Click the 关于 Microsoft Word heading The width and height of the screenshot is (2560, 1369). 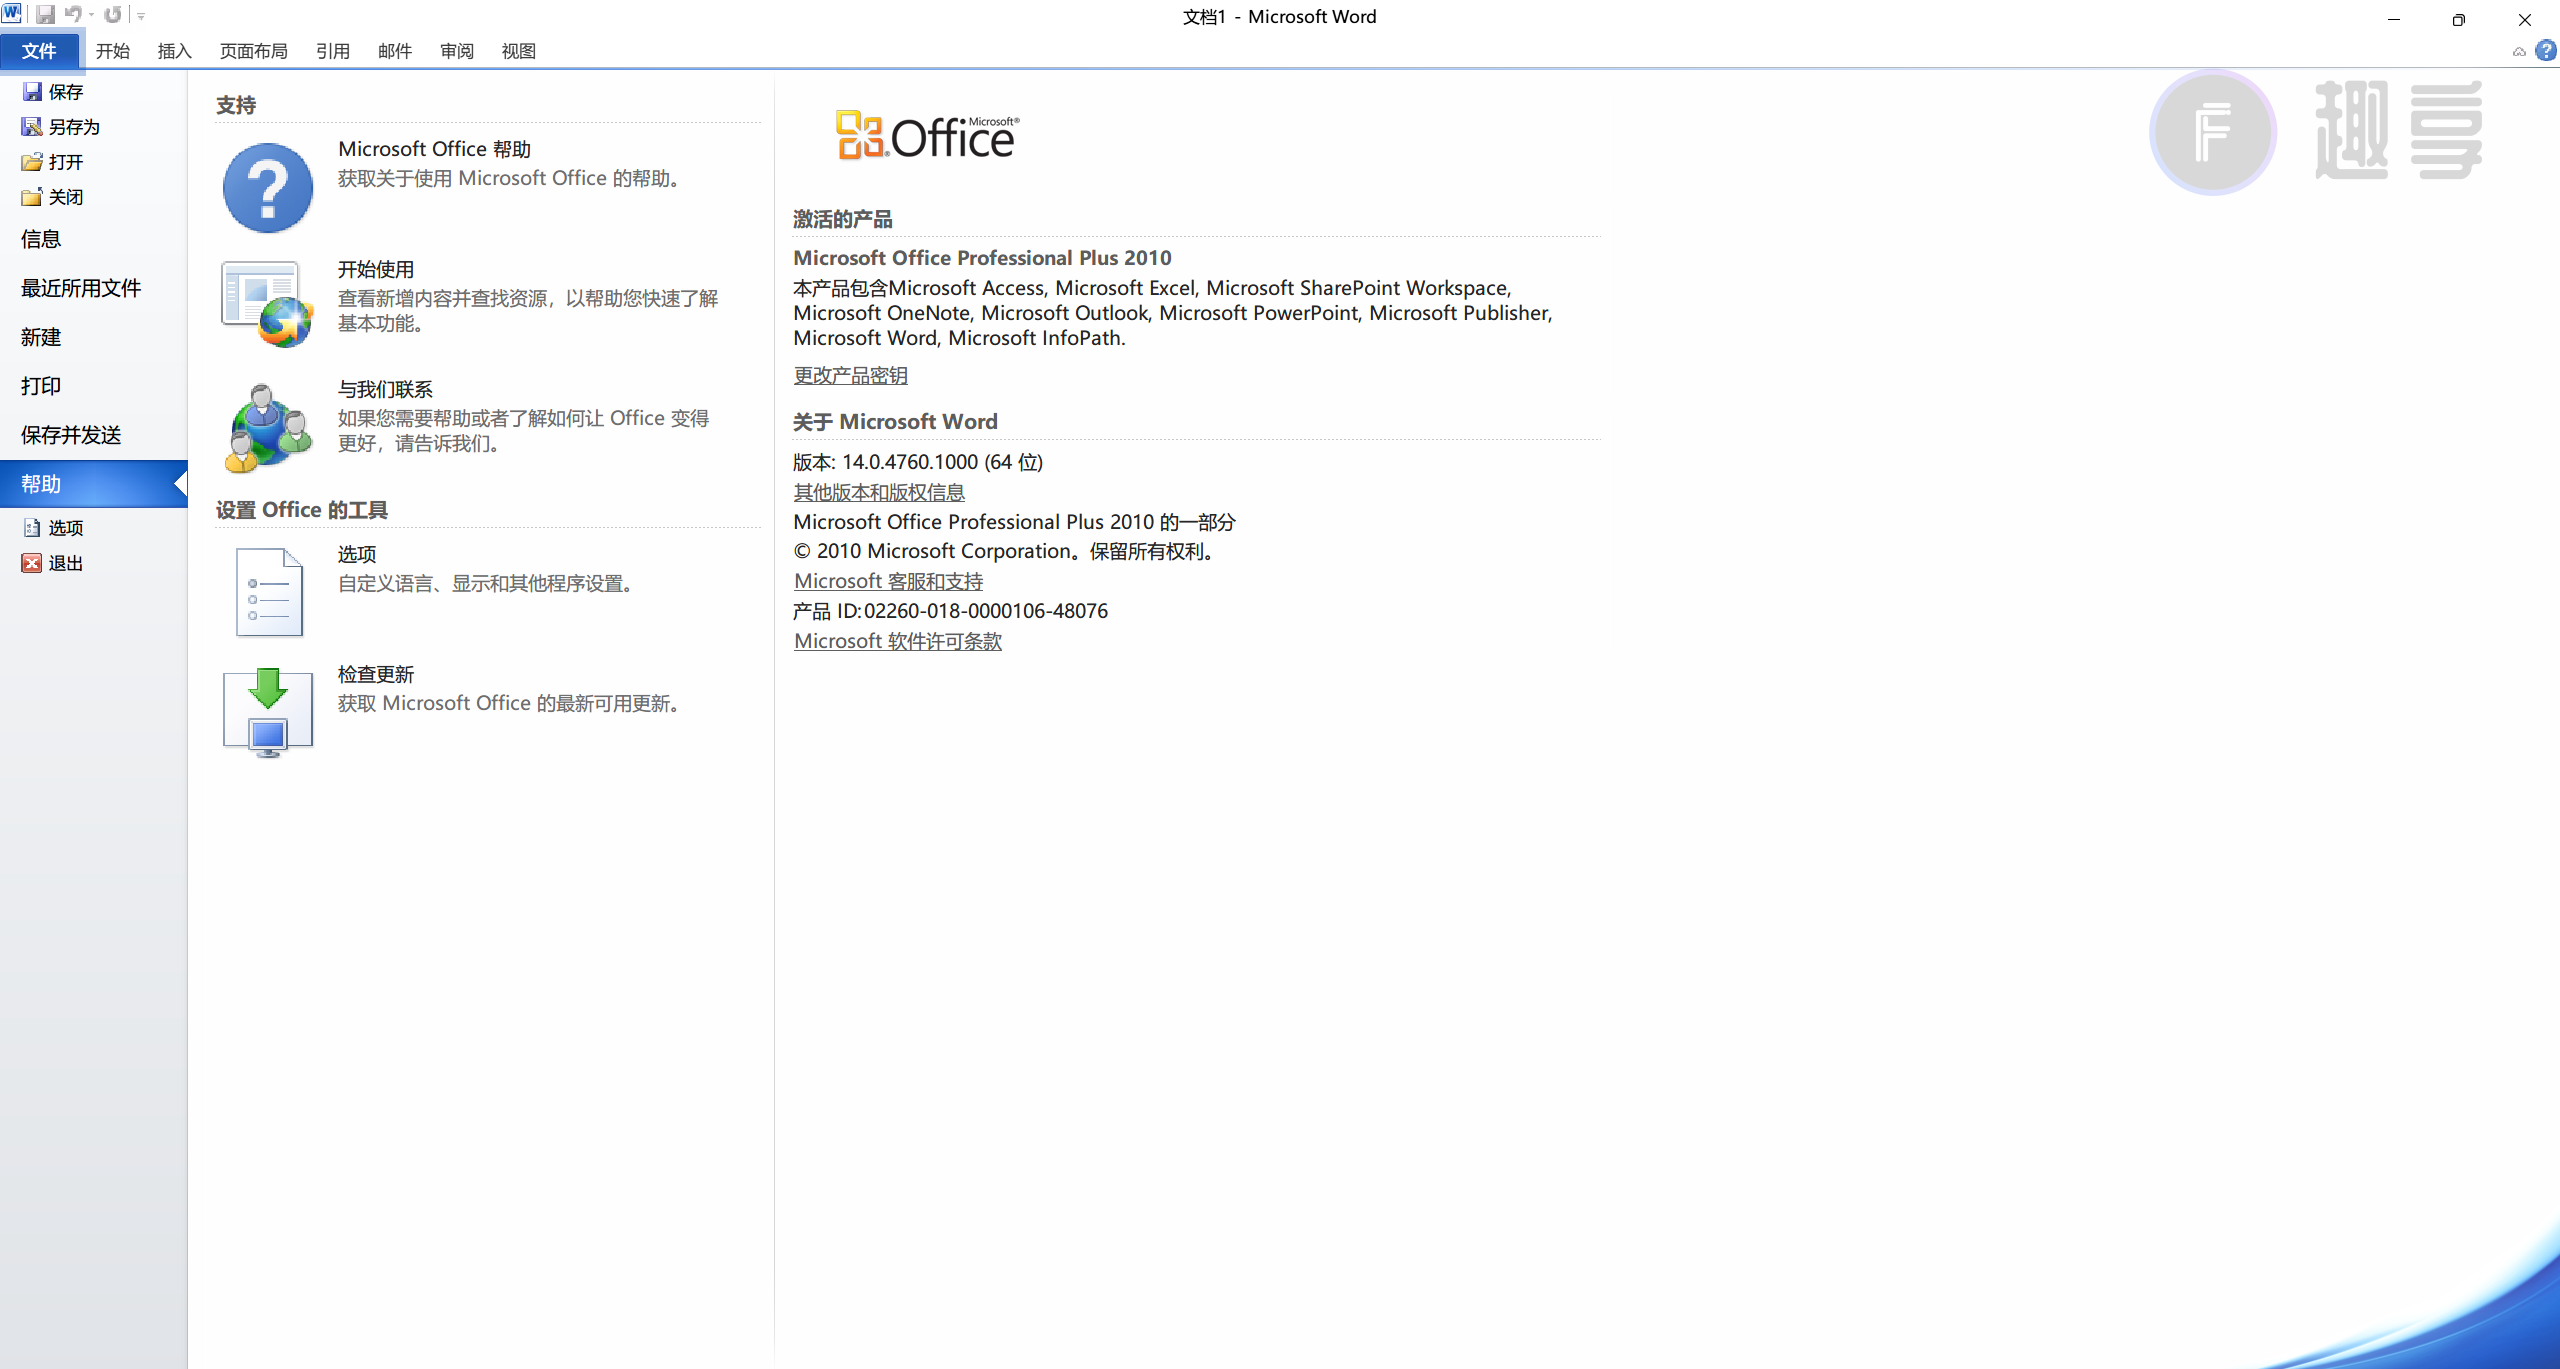click(x=895, y=422)
